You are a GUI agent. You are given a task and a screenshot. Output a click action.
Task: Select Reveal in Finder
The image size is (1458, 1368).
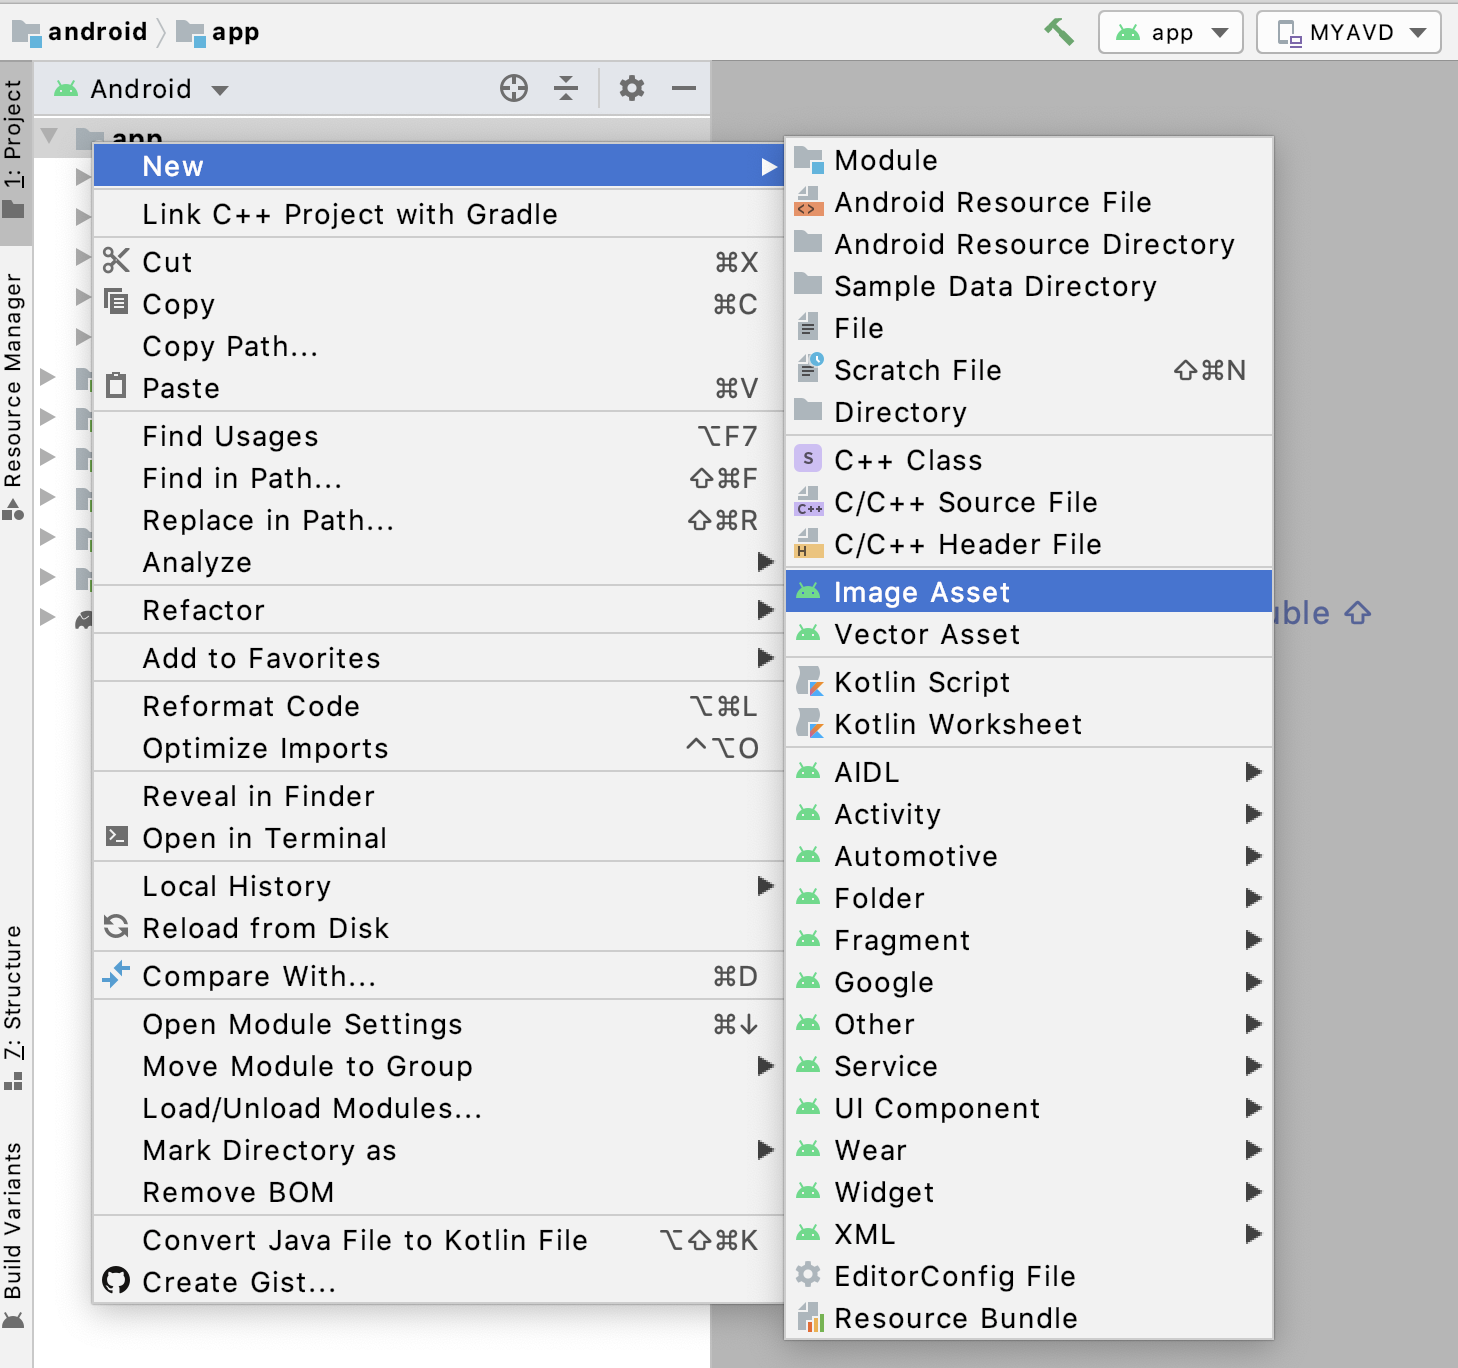tap(438, 796)
